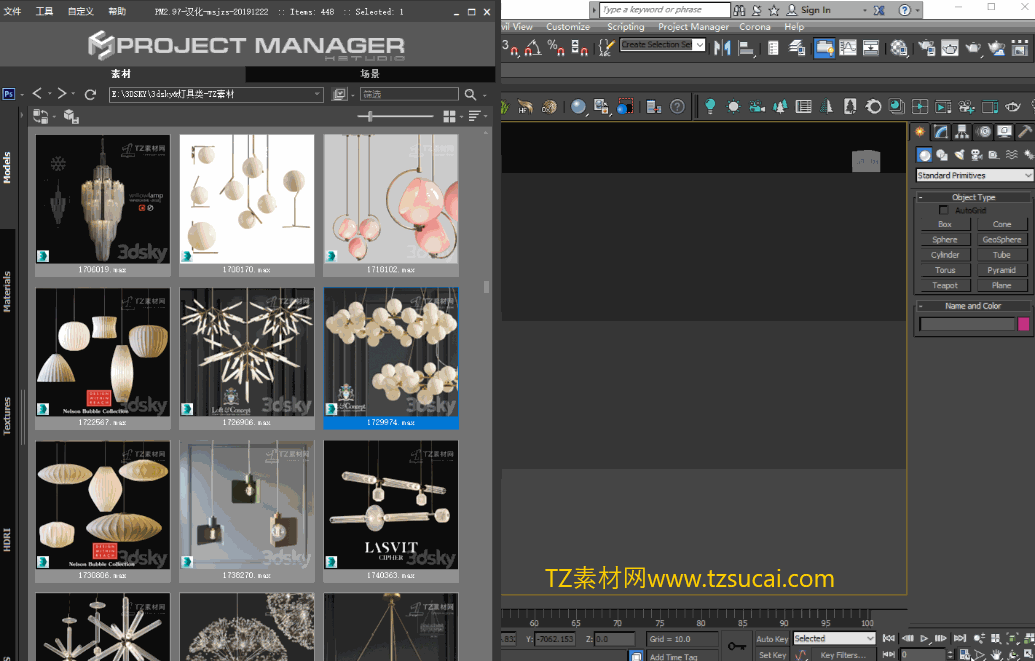This screenshot has height=661, width=1035.
Task: Click the 筛选 filter input field
Action: click(409, 94)
